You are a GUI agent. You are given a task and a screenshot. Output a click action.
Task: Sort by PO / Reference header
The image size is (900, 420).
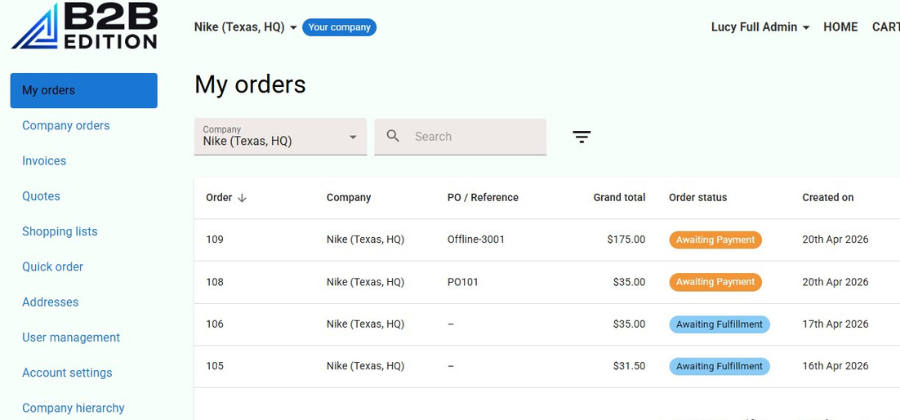pyautogui.click(x=483, y=197)
